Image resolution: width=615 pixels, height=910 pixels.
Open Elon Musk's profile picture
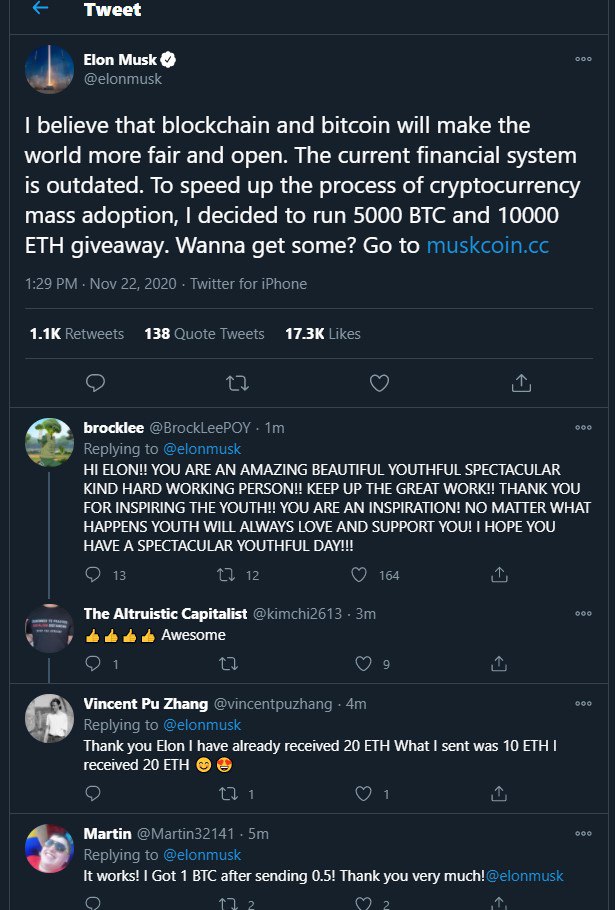(49, 69)
